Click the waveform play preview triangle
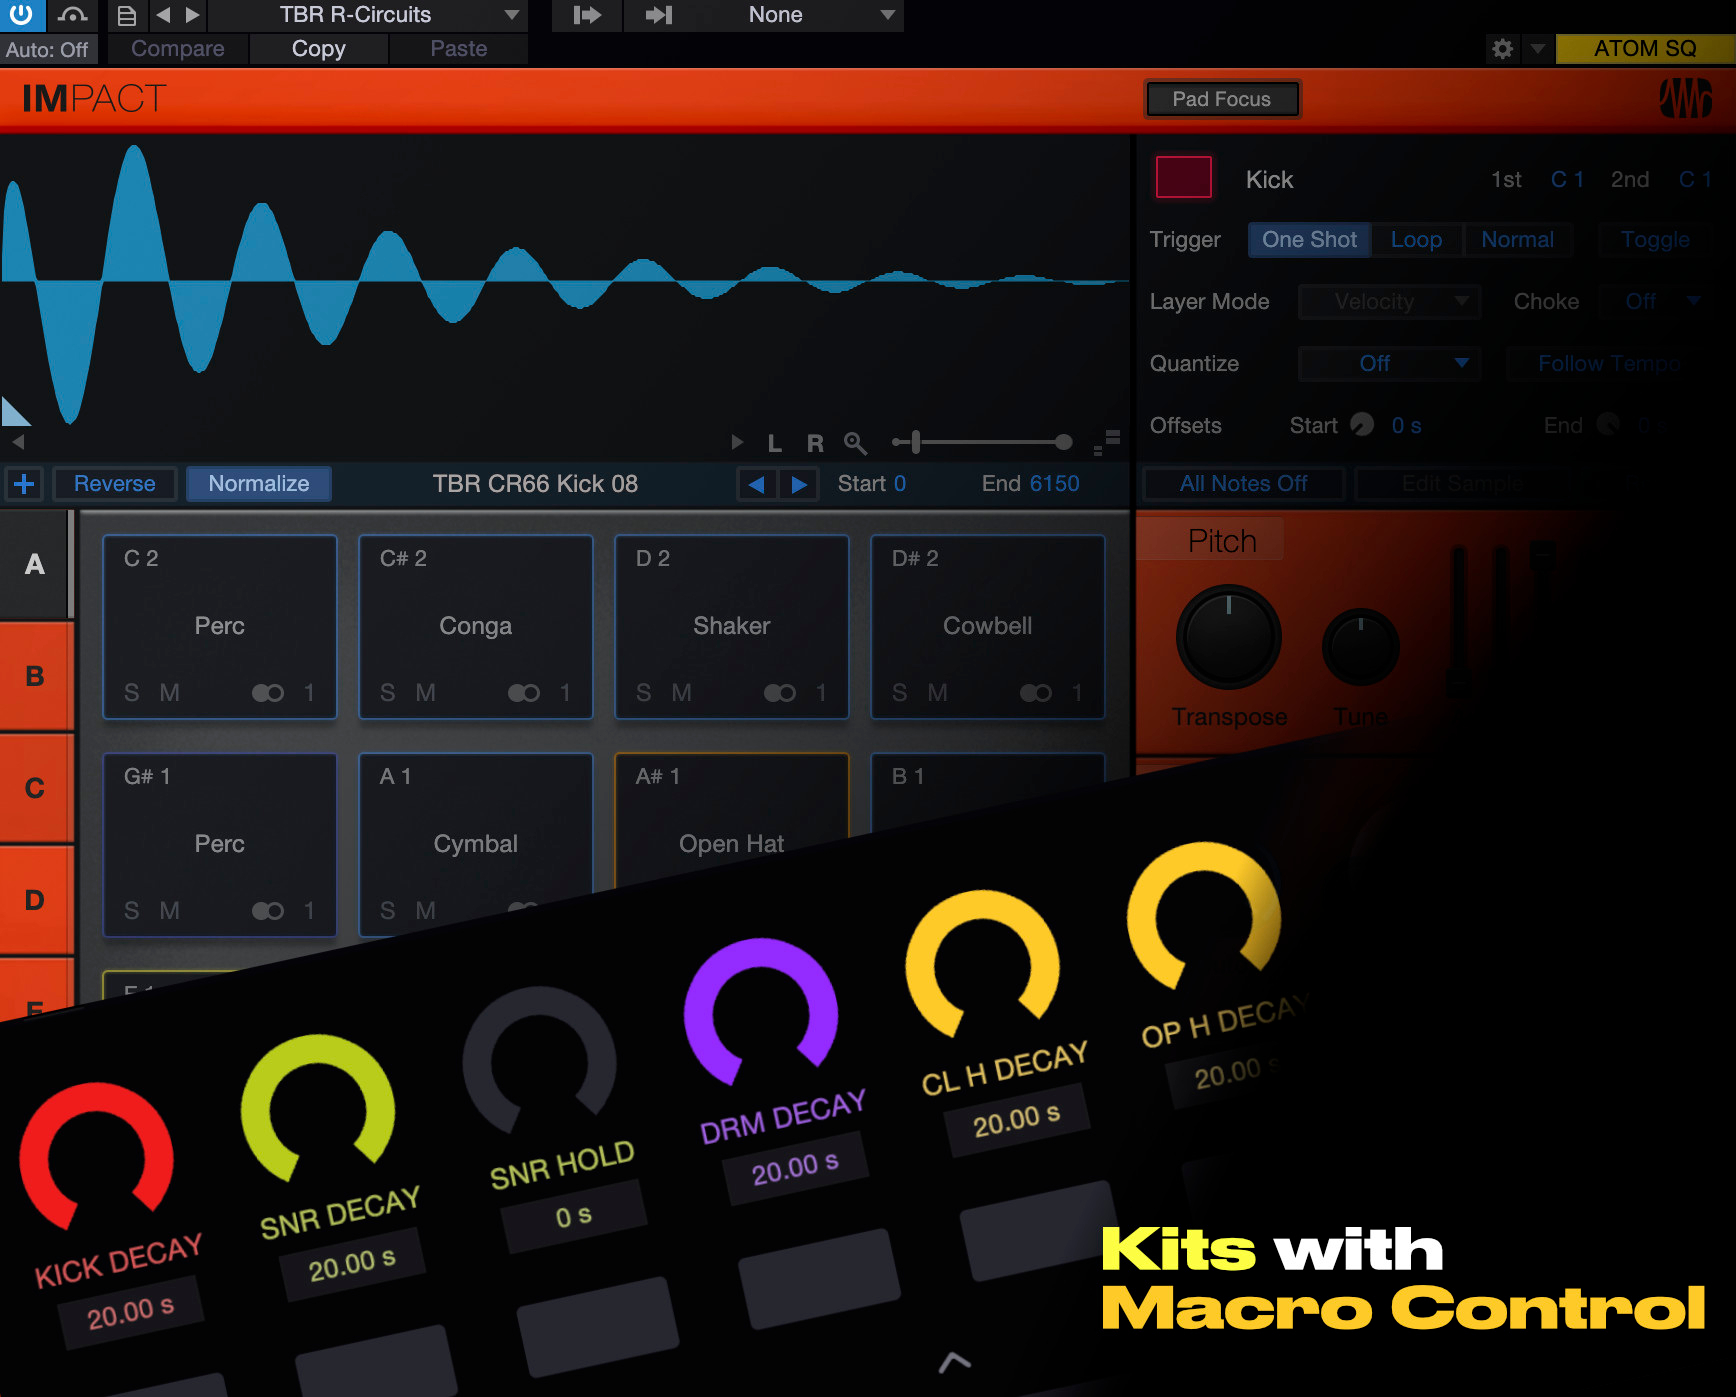Viewport: 1736px width, 1397px height. point(737,442)
